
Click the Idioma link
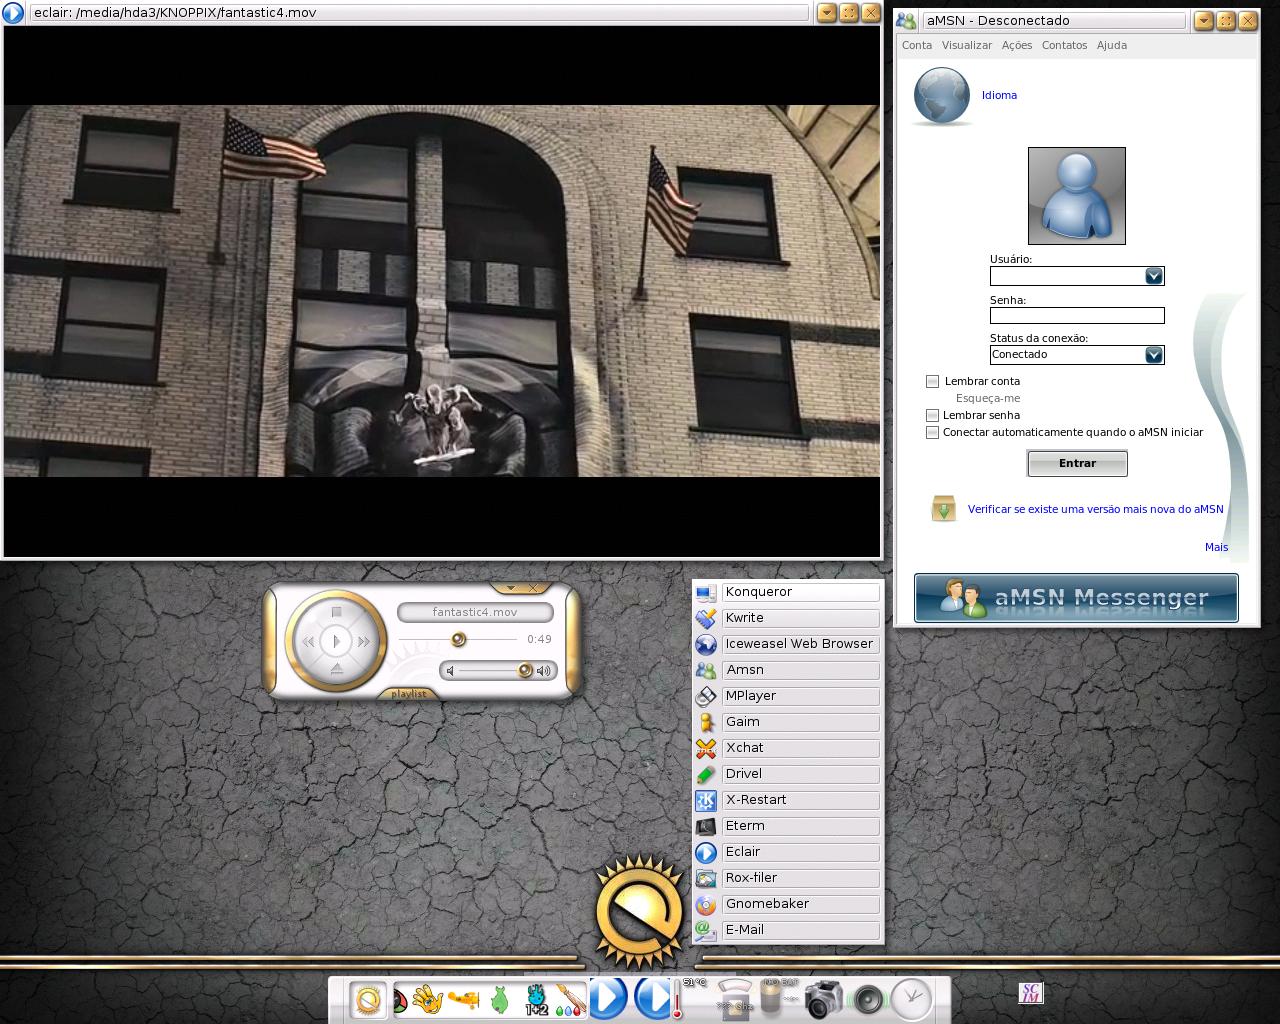coord(999,95)
